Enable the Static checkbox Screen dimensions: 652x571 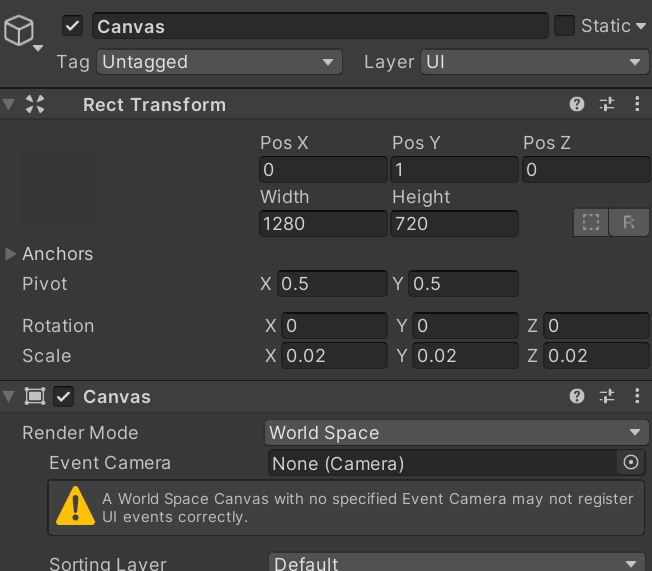[x=564, y=26]
